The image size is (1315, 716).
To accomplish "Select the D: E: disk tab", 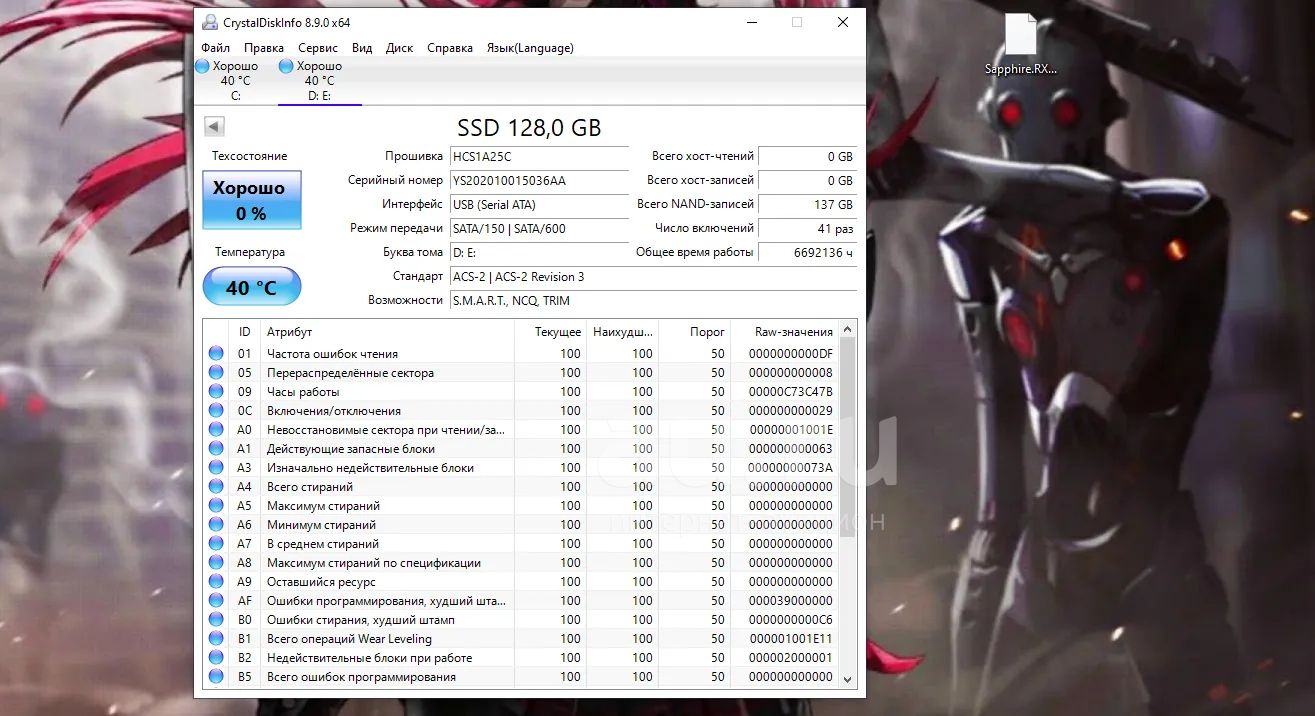I will [320, 80].
